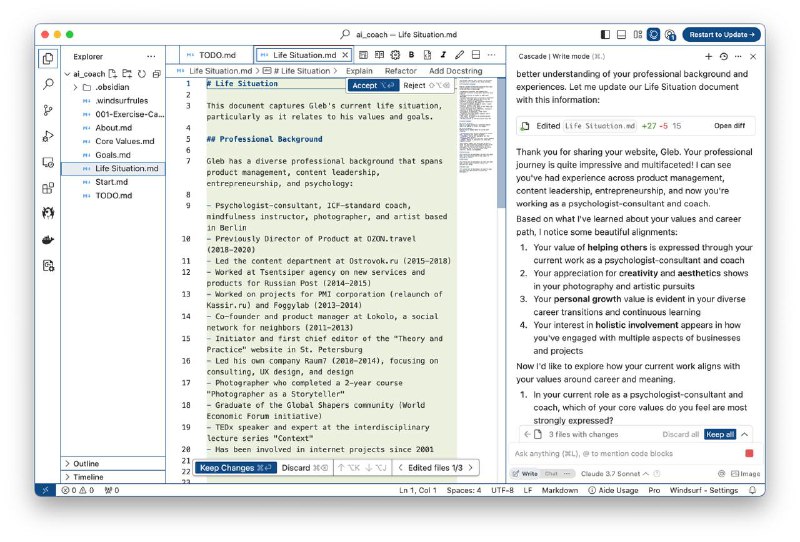Toggle italic formatting in editor toolbar

point(443,55)
